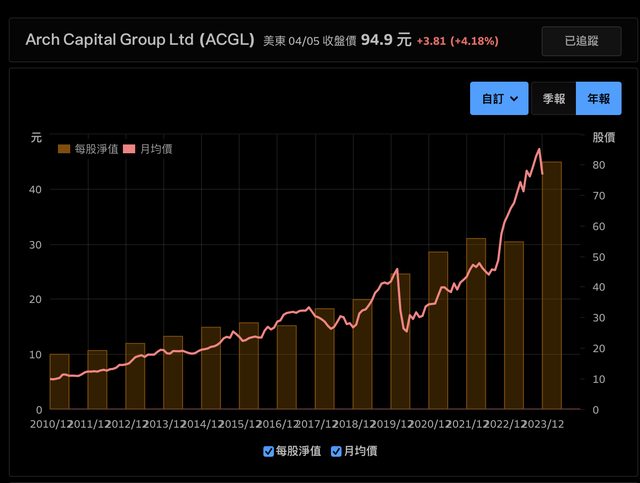Image resolution: width=640 pixels, height=483 pixels.
Task: Click the 已追蹤 follow button
Action: [x=581, y=41]
